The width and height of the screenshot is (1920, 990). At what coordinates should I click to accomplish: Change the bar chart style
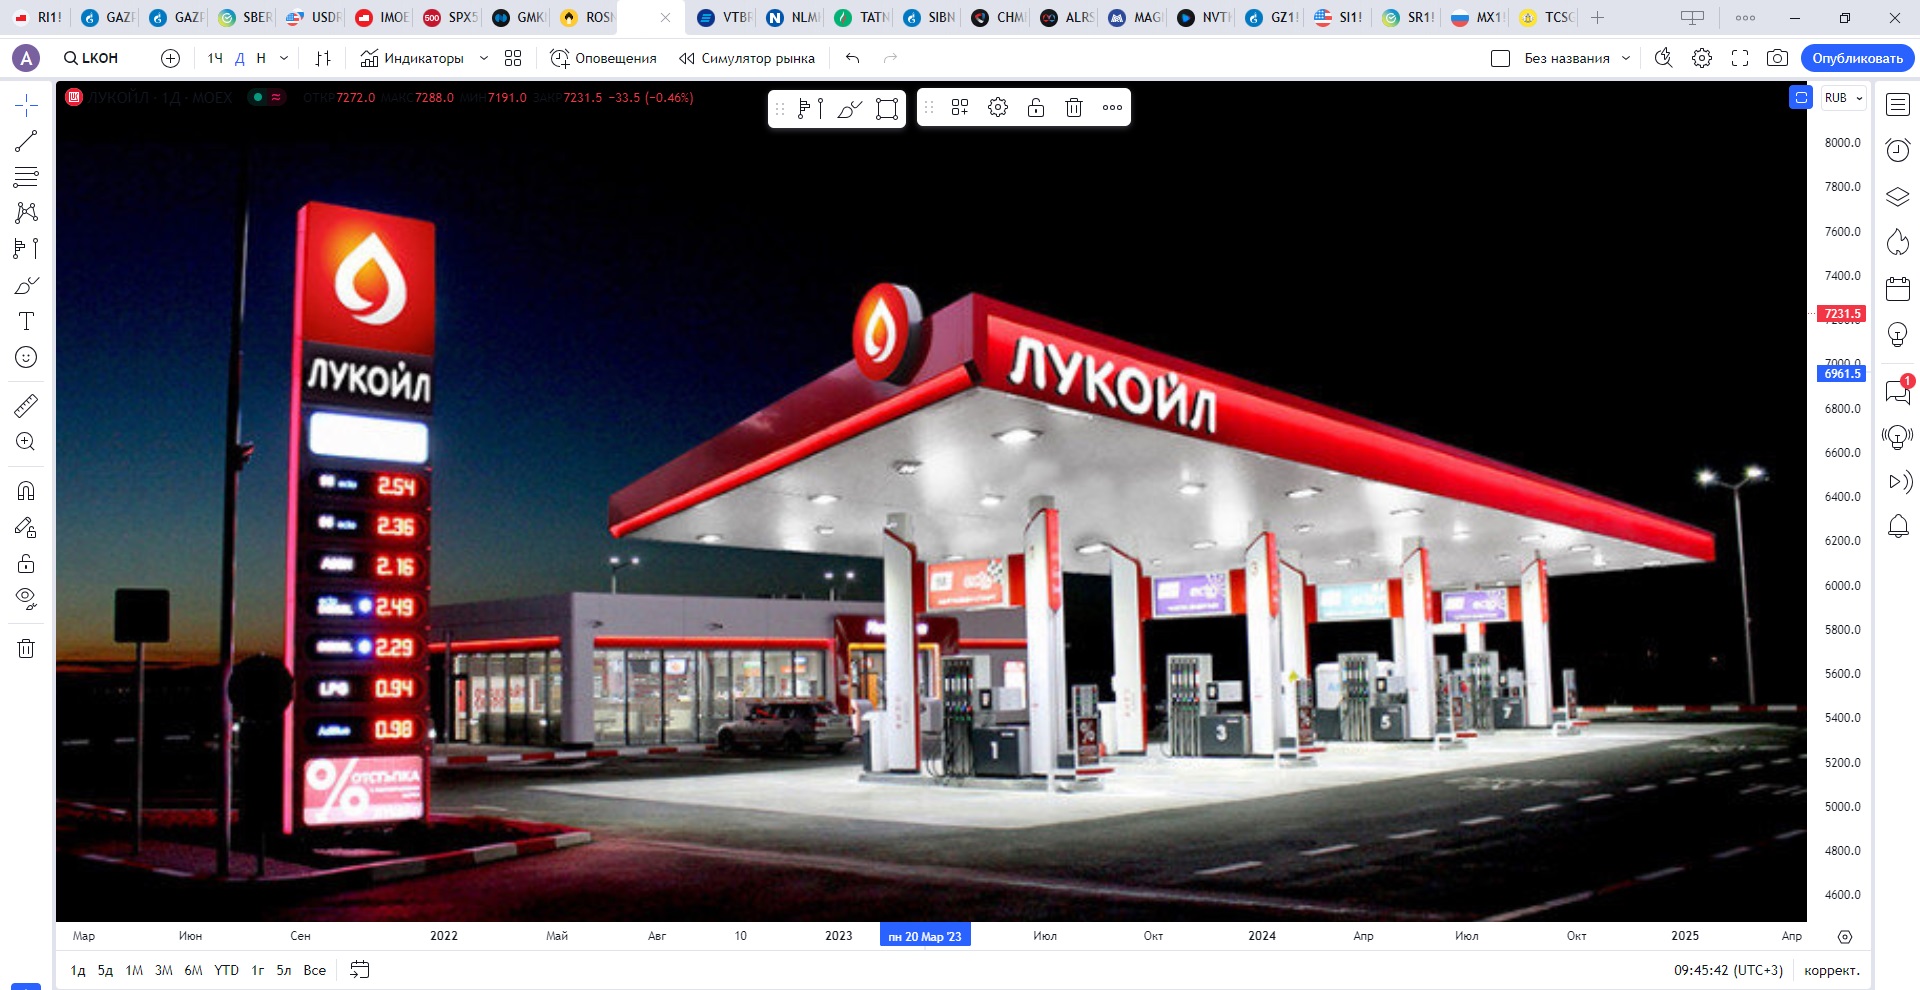click(x=322, y=58)
